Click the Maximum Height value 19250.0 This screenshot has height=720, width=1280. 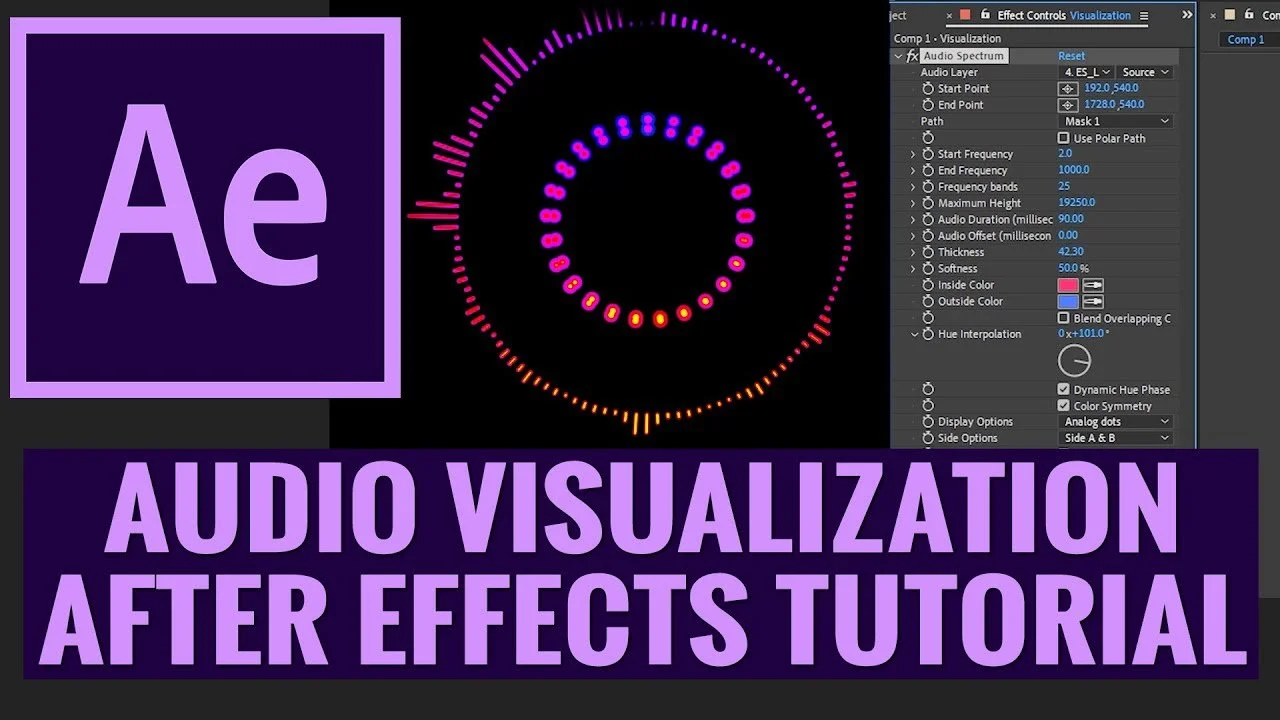1077,203
